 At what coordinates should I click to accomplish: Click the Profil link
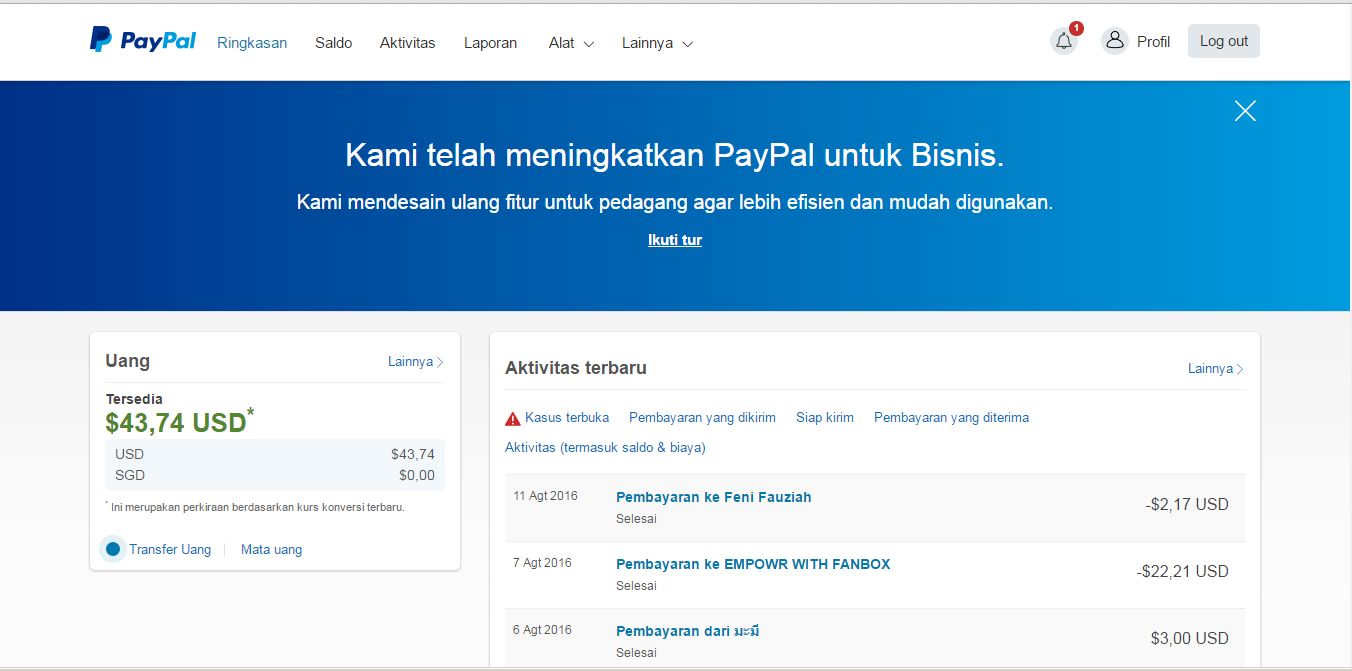coord(1153,42)
